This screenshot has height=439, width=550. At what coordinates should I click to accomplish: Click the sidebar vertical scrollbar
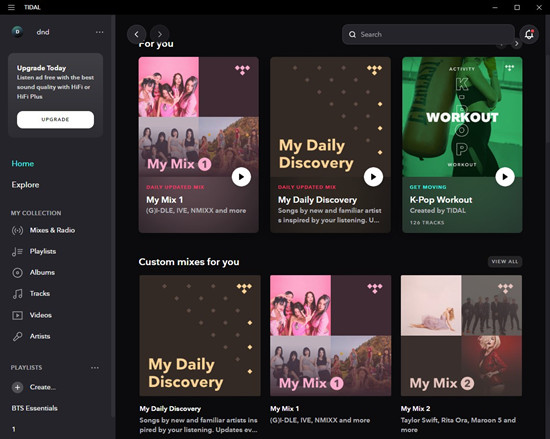[113, 217]
